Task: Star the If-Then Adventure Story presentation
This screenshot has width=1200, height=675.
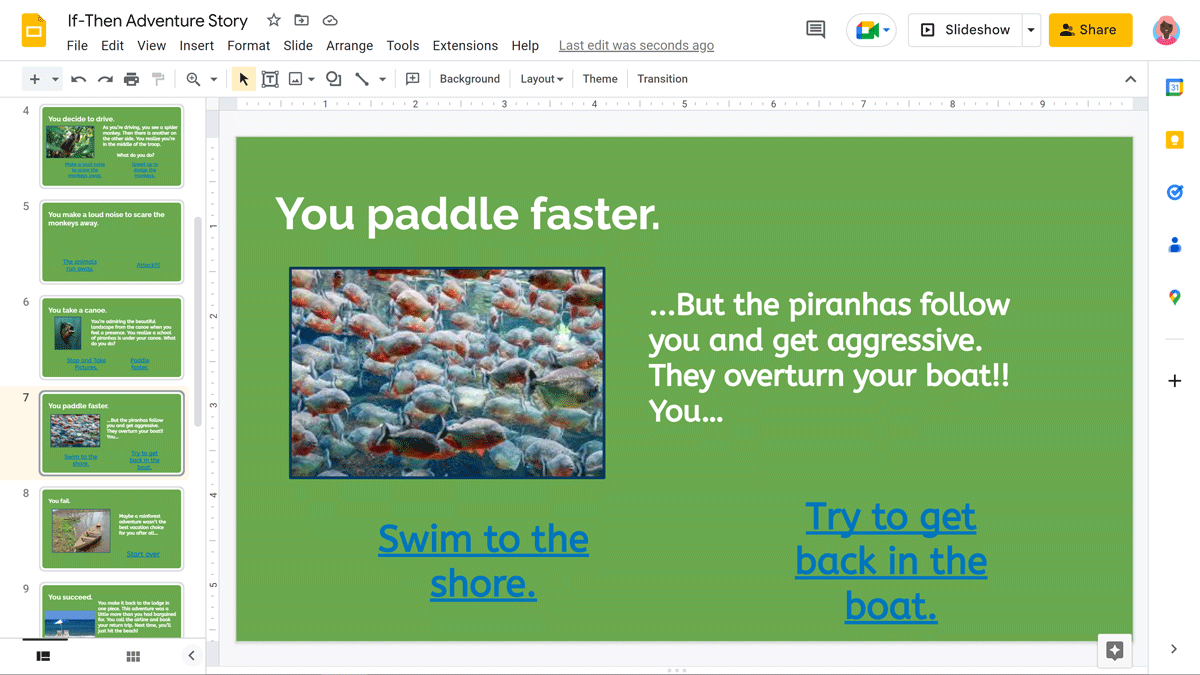Action: (x=272, y=20)
